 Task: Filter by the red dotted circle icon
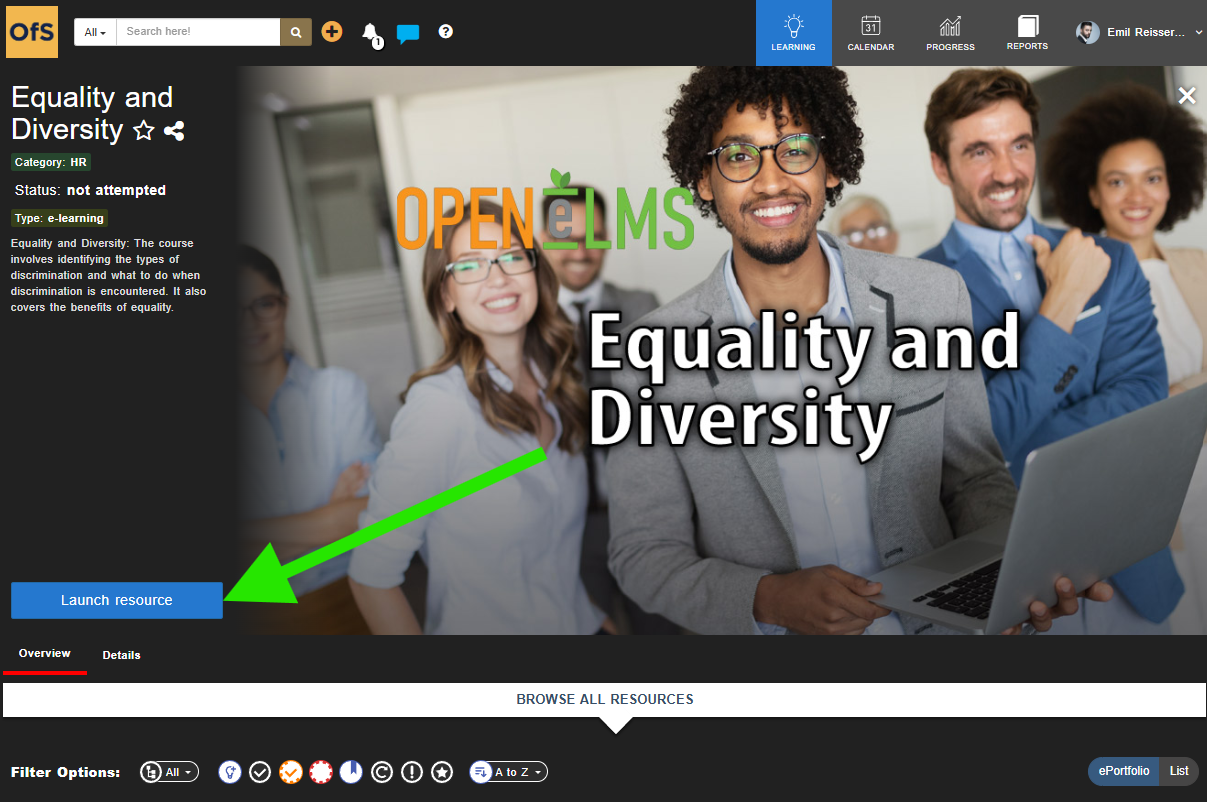(321, 772)
